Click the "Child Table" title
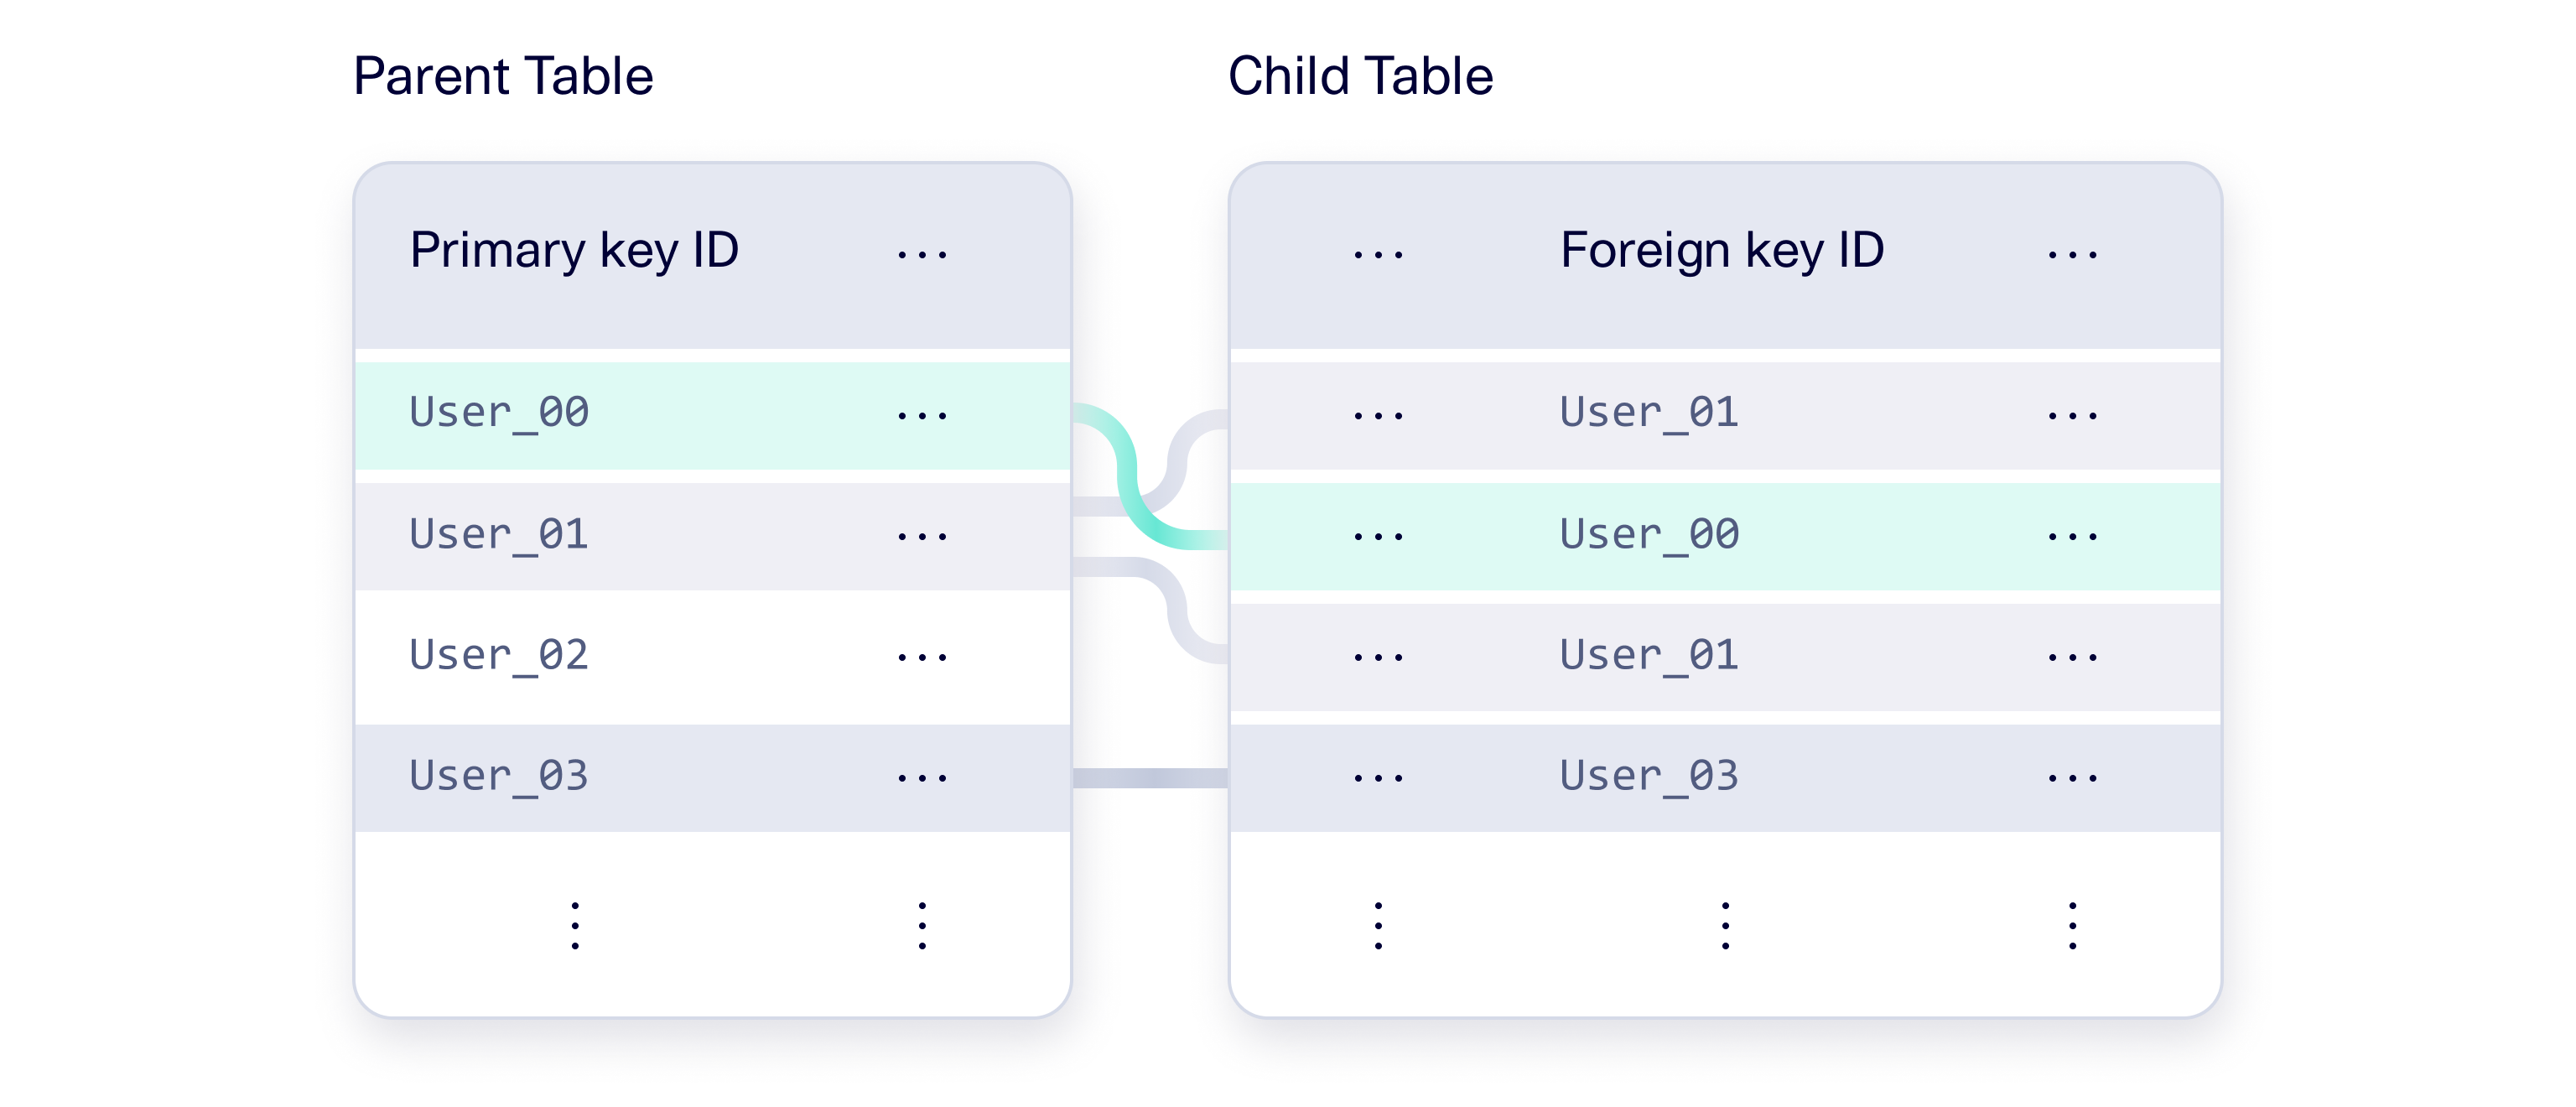 click(x=1360, y=76)
